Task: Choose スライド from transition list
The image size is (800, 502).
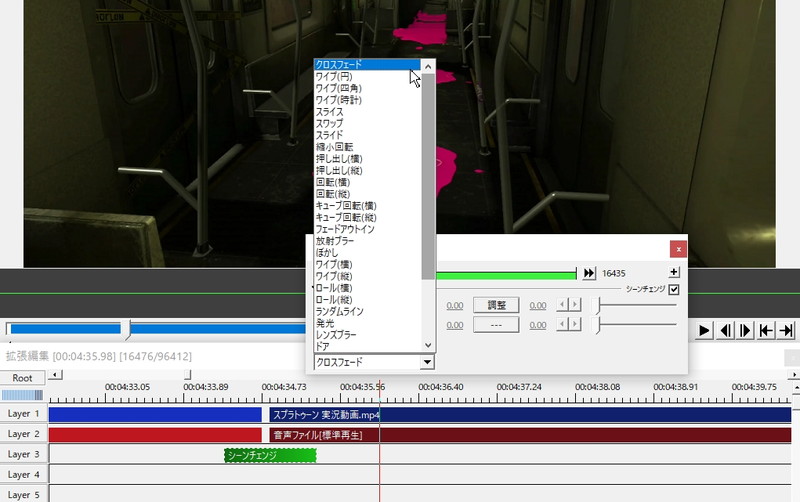Action: tap(367, 135)
